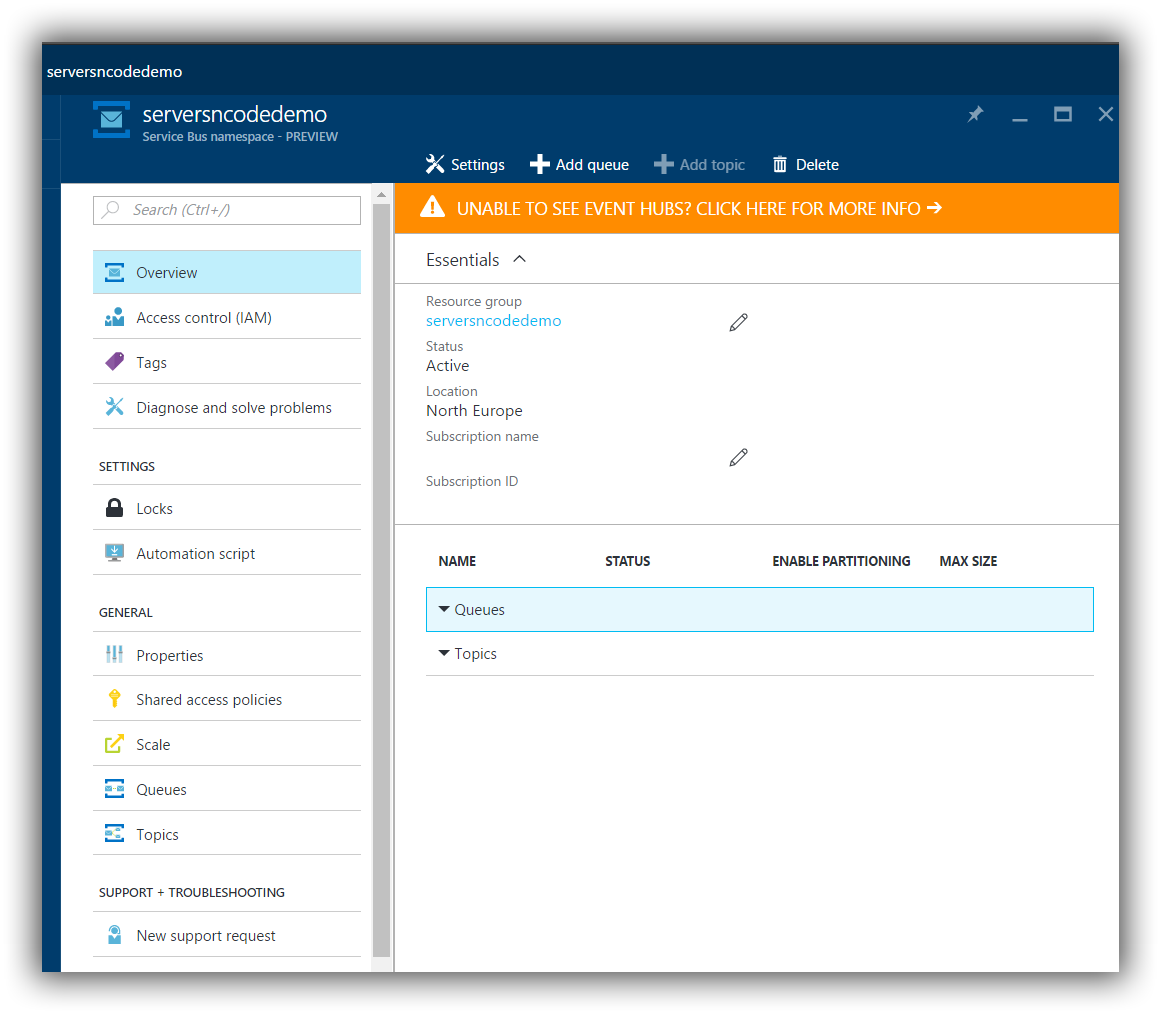Collapse the Essentials section chevron
This screenshot has height=1014, width=1161.
click(x=520, y=259)
